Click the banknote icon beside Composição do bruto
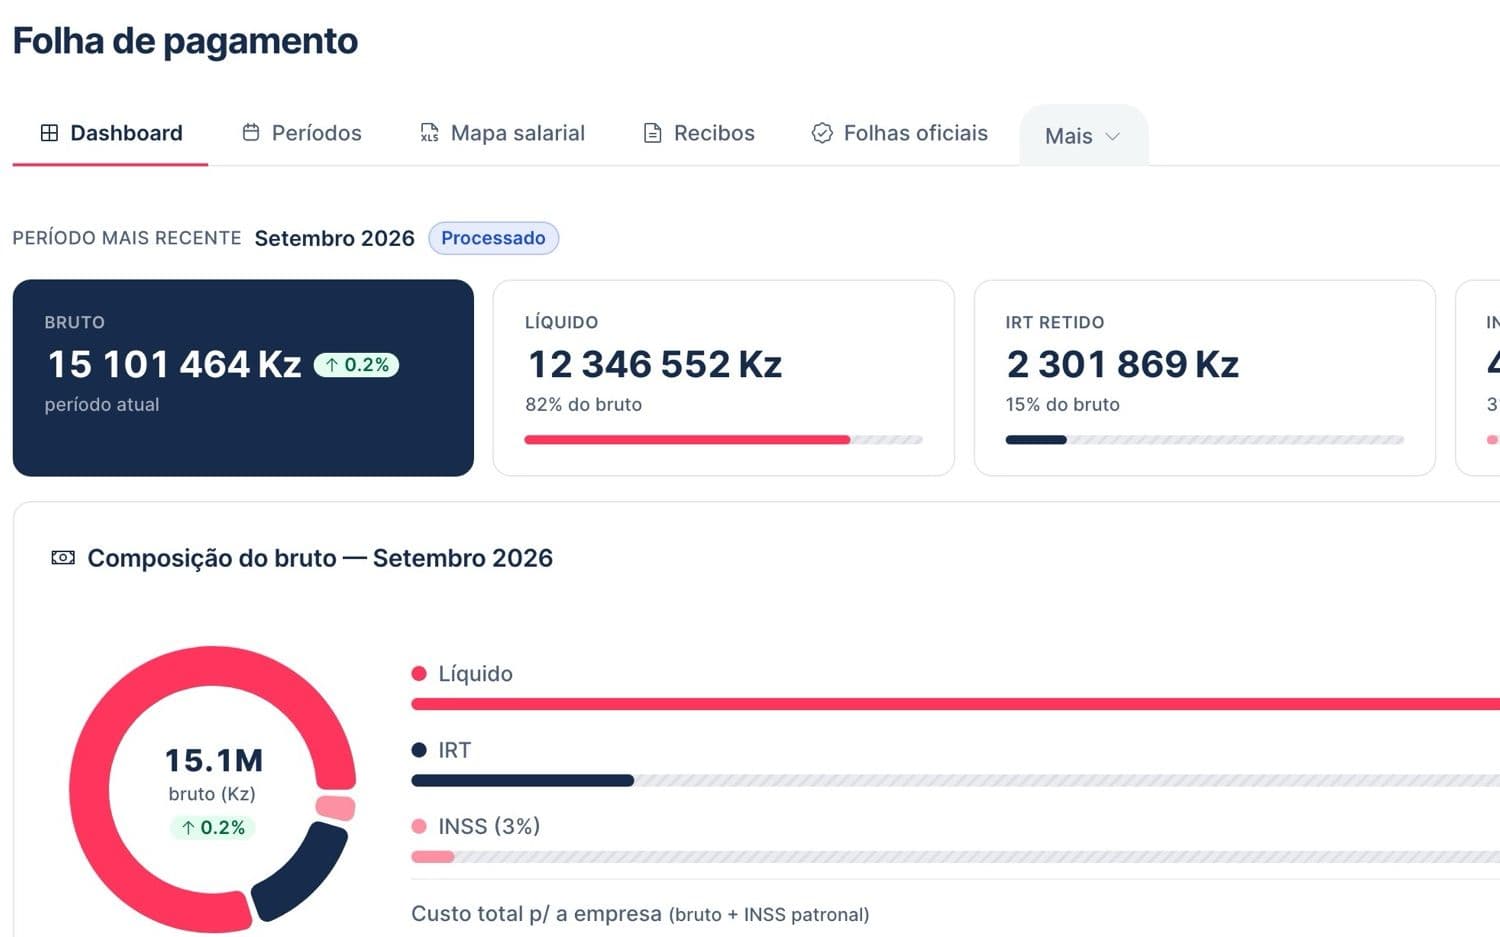Image resolution: width=1500 pixels, height=937 pixels. (63, 558)
